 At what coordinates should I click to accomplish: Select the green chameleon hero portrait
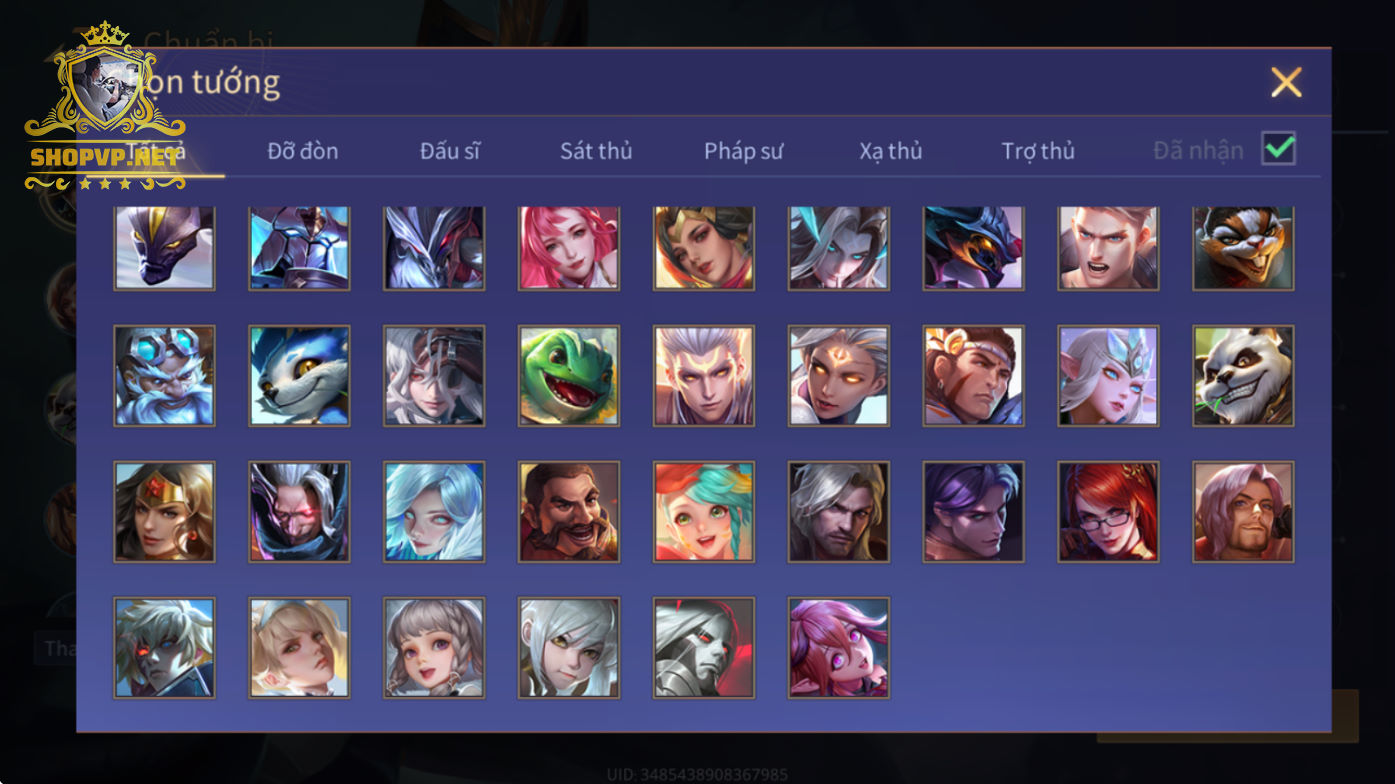(569, 376)
